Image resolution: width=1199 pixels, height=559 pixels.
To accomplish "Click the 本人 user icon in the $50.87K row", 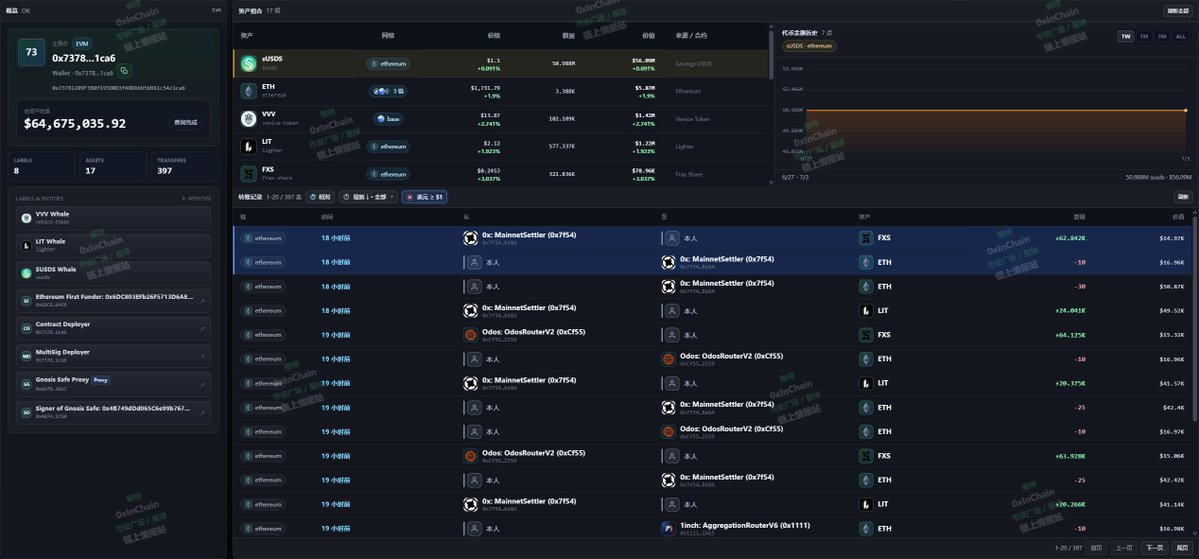I will pos(474,286).
